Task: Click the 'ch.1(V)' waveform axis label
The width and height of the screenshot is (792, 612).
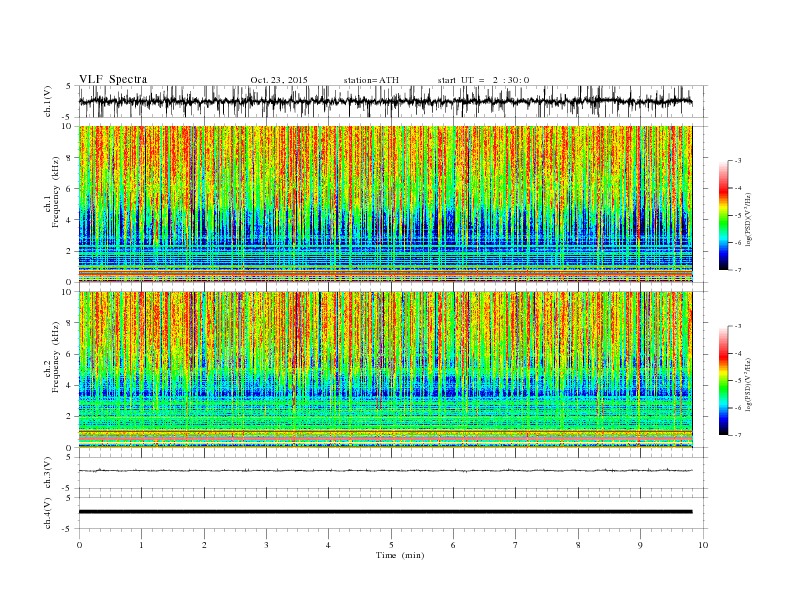Action: coord(48,102)
